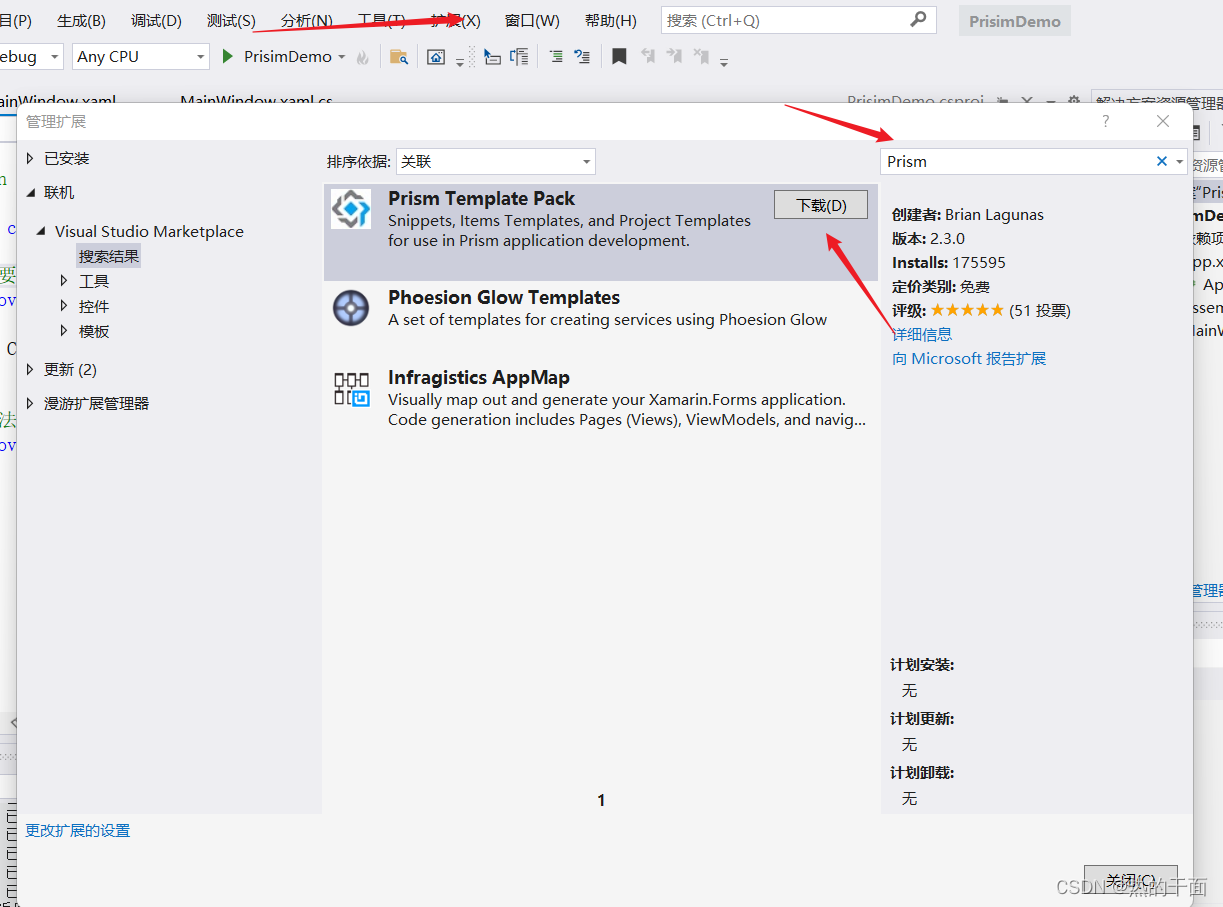The height and width of the screenshot is (907, 1223).
Task: Open the toolbar overflow options arrow after the bookmark icons
Action: pos(724,62)
